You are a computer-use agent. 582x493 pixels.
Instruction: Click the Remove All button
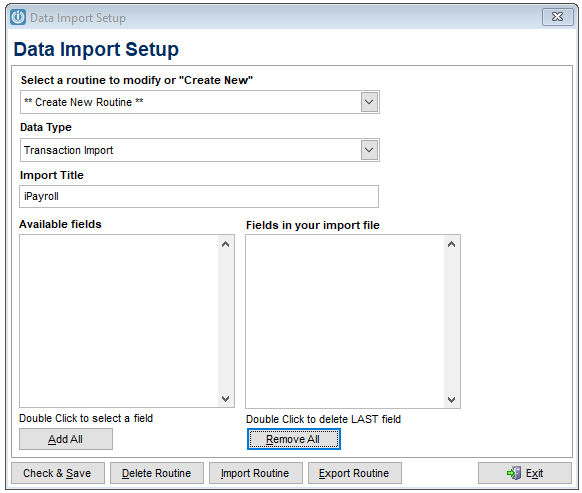click(x=294, y=439)
